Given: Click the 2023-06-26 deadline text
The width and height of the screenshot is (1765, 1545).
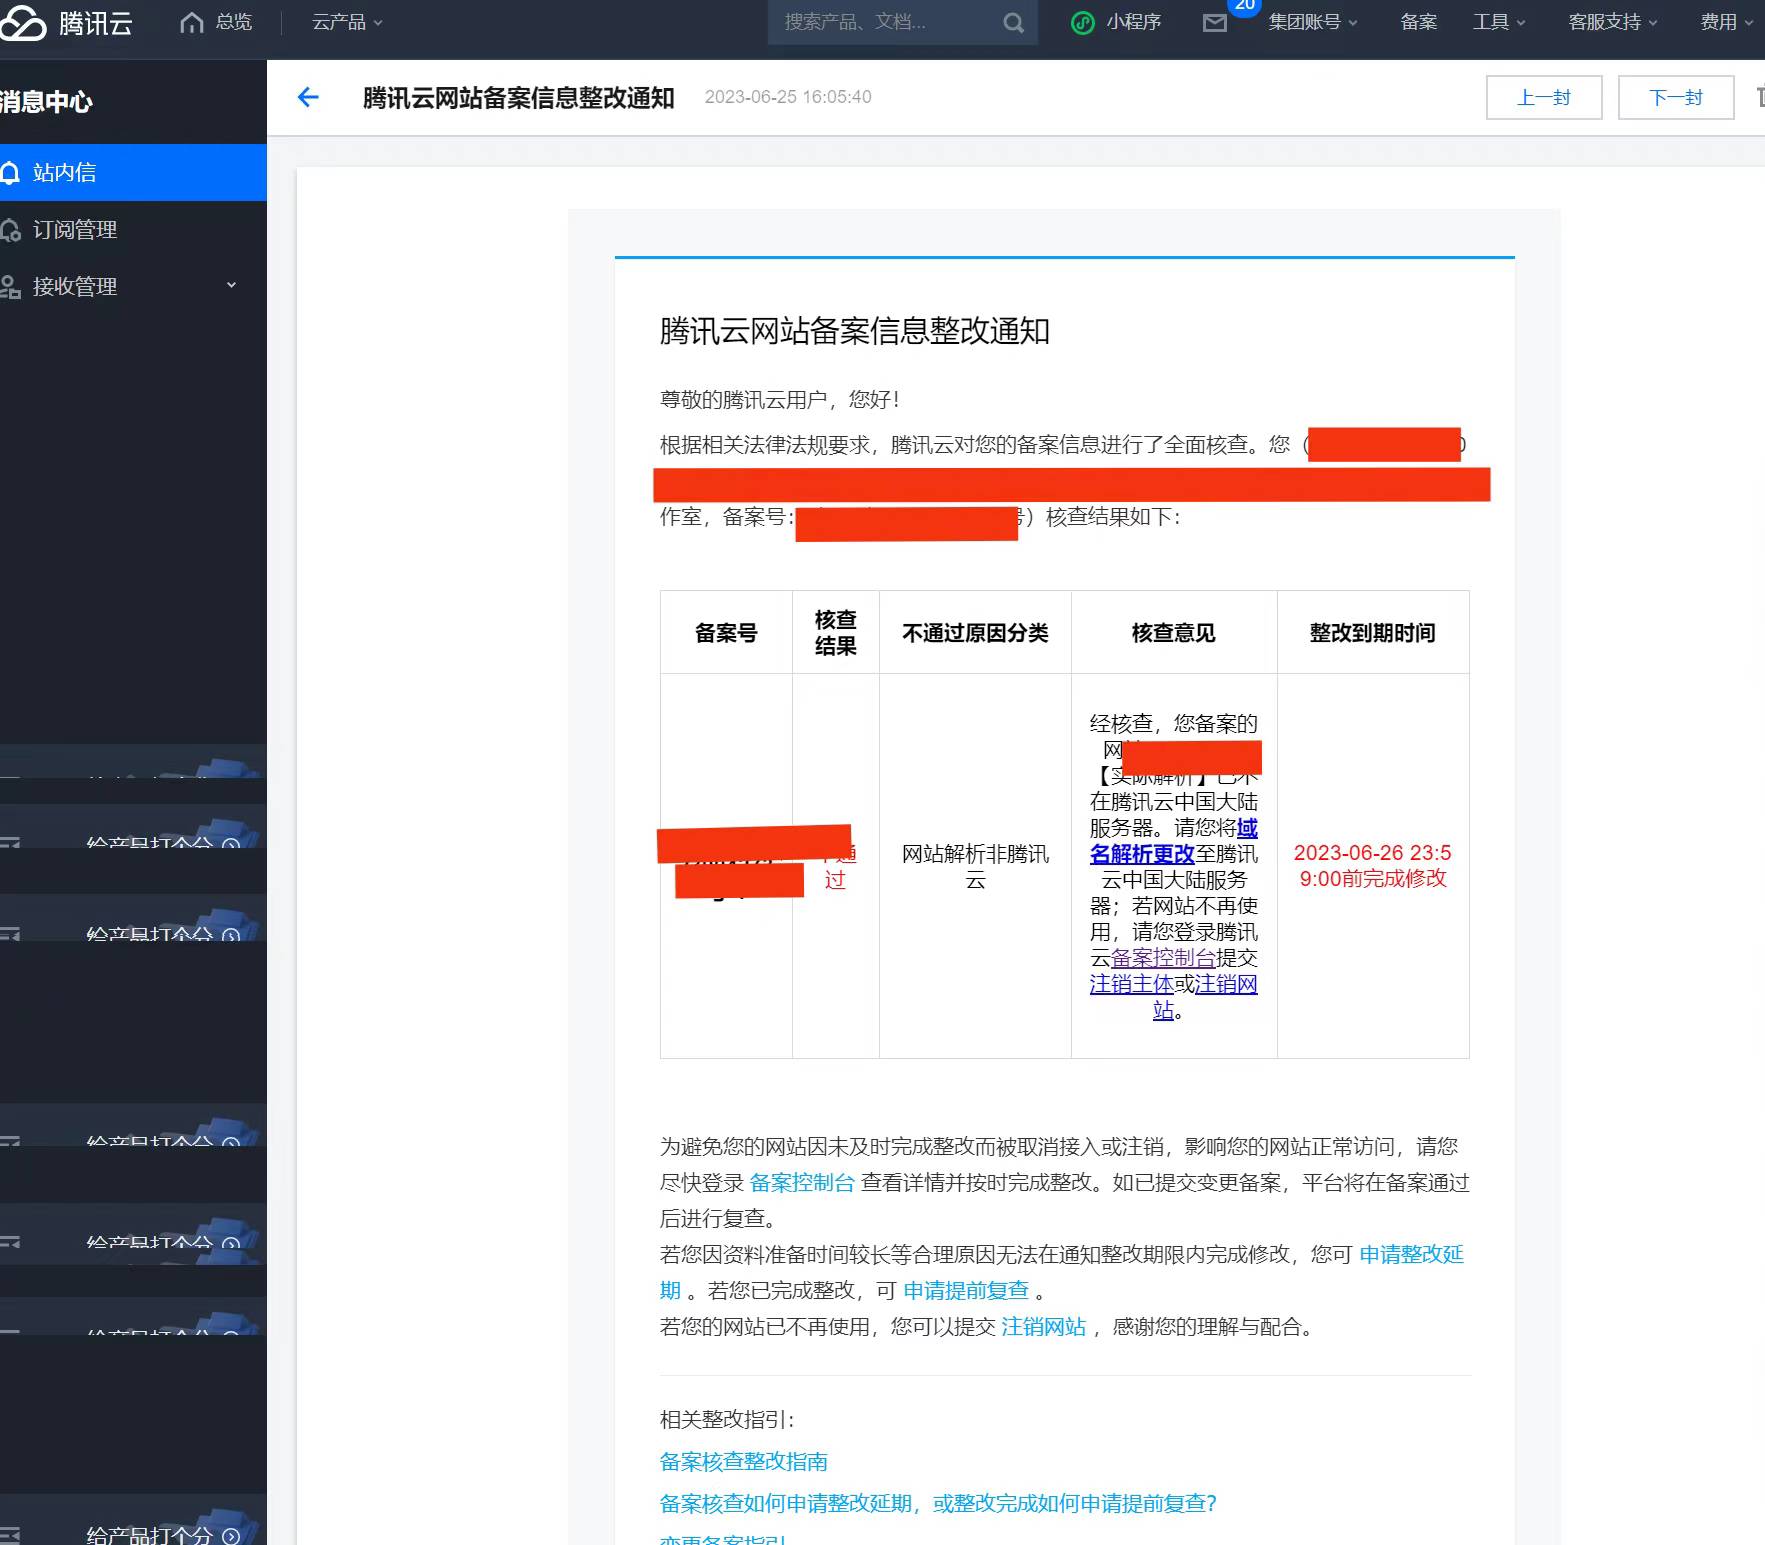Looking at the screenshot, I should [1372, 865].
